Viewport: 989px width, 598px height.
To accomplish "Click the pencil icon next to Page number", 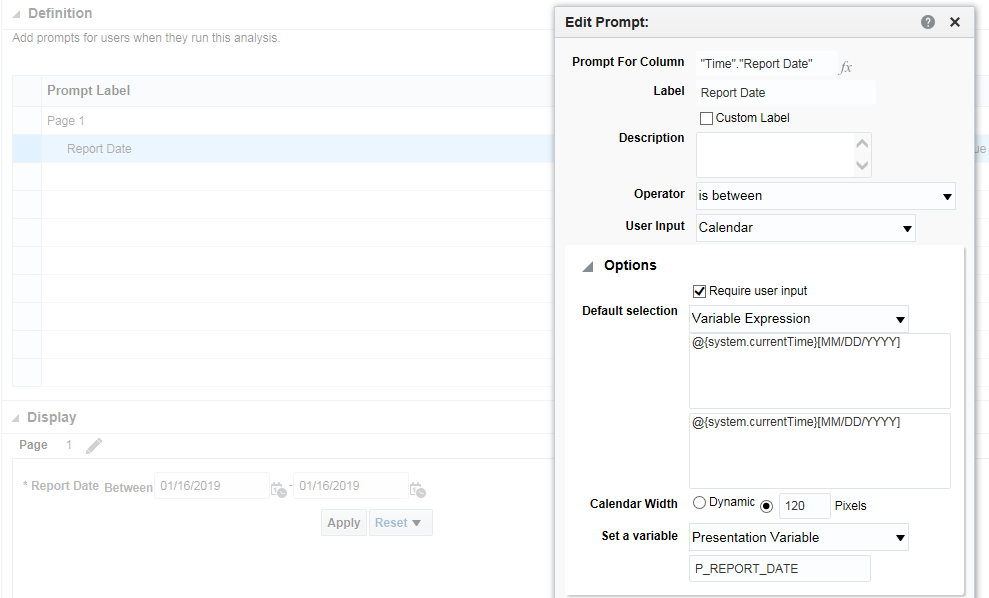I will point(92,445).
